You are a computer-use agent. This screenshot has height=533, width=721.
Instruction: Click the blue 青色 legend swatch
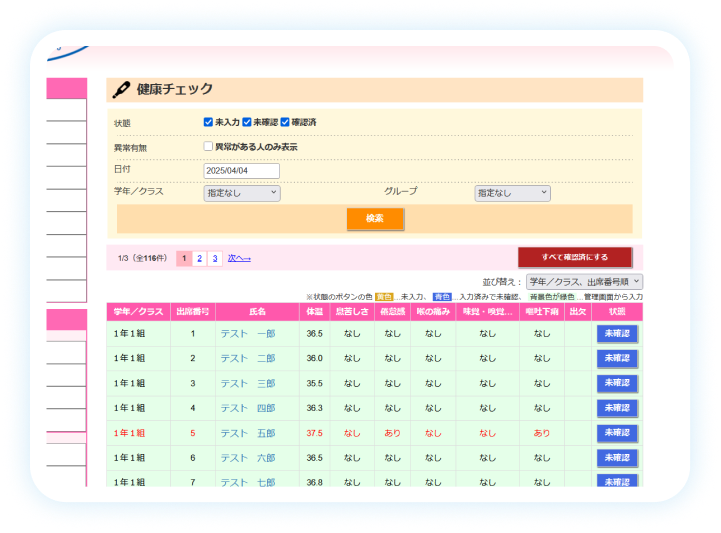point(442,297)
